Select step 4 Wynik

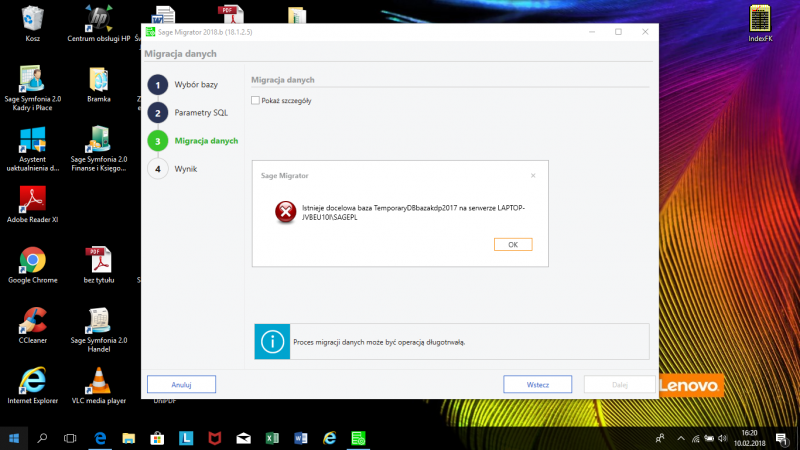(x=172, y=169)
